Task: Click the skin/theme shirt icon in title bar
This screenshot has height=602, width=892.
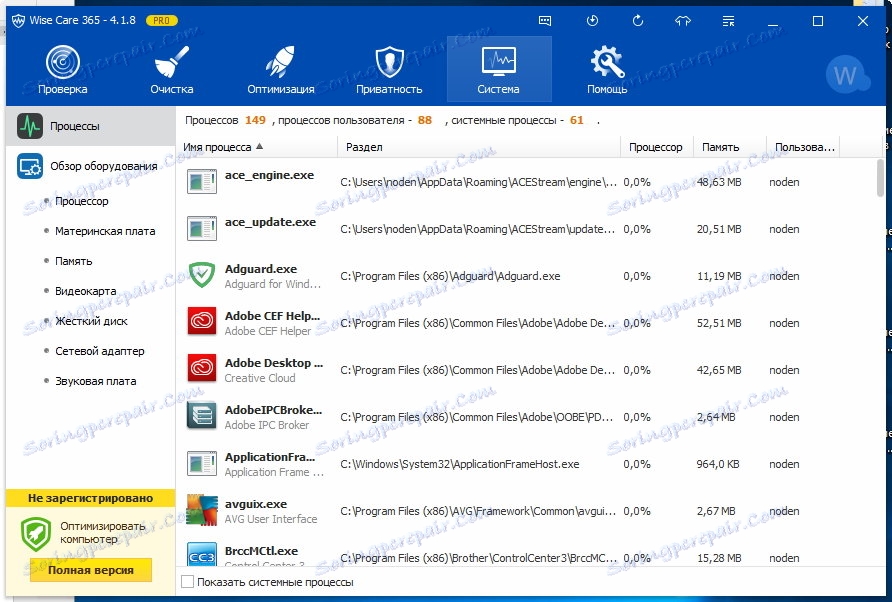Action: pos(683,21)
